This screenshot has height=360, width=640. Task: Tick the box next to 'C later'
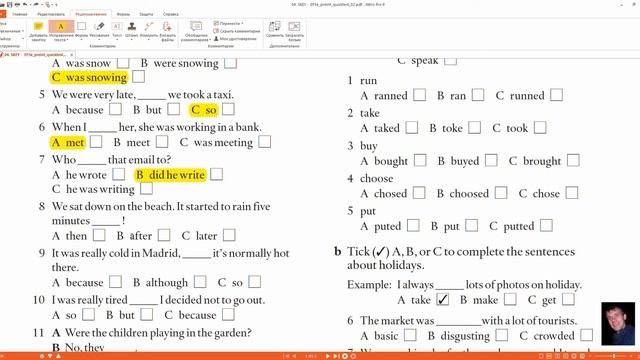tap(229, 235)
